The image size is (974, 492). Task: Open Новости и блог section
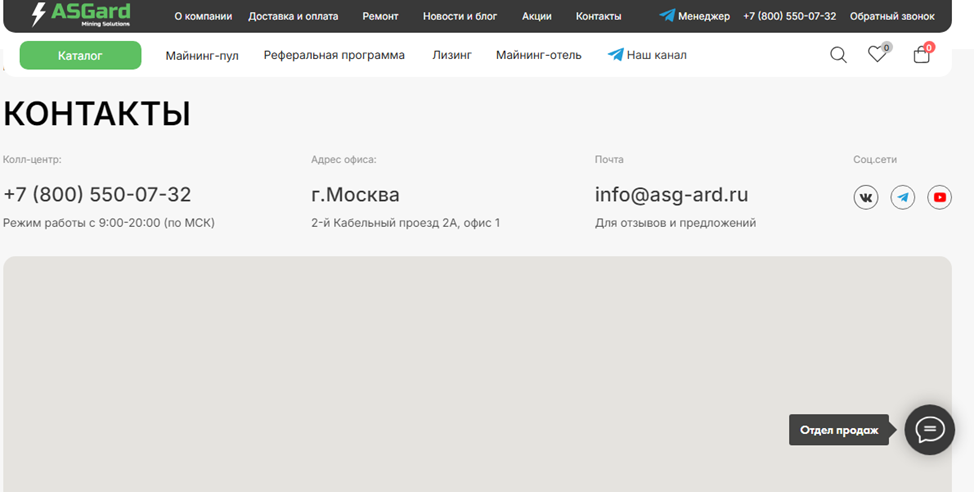pyautogui.click(x=460, y=16)
